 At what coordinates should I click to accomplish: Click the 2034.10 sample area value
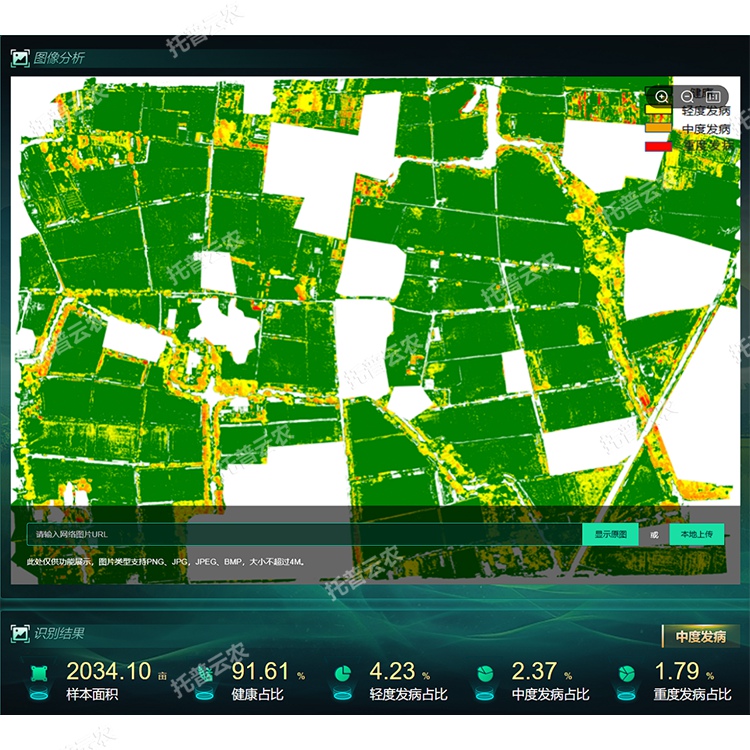pos(108,671)
